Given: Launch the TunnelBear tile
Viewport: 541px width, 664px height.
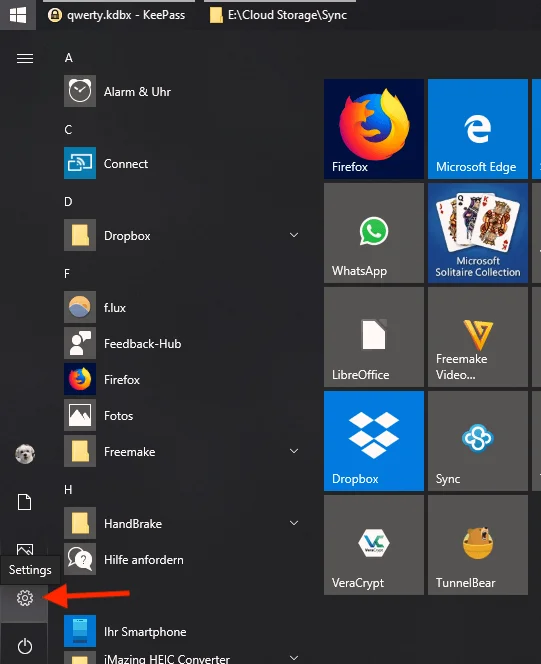Looking at the screenshot, I should pyautogui.click(x=478, y=545).
